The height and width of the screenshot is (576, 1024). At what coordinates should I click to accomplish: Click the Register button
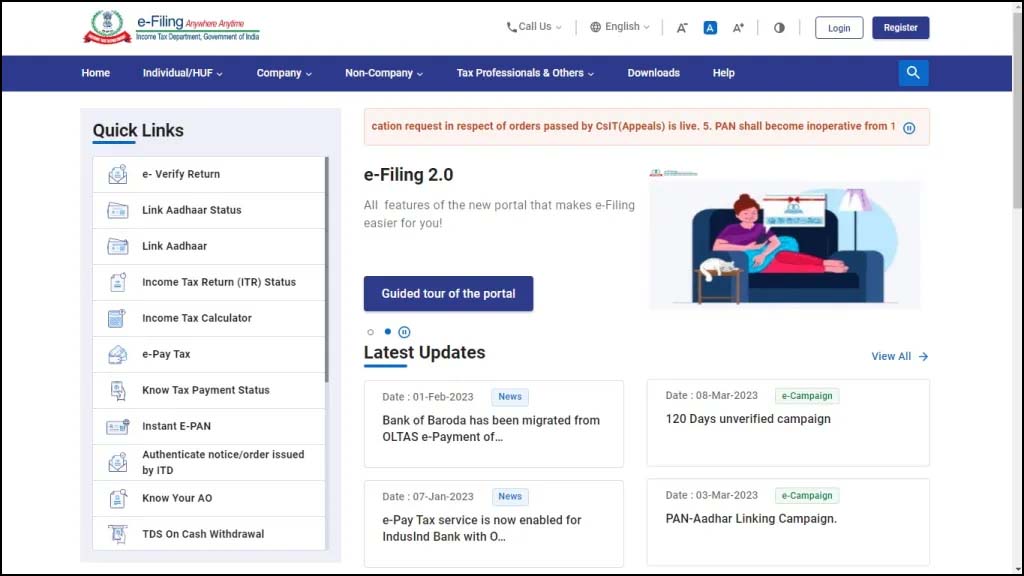coord(901,28)
